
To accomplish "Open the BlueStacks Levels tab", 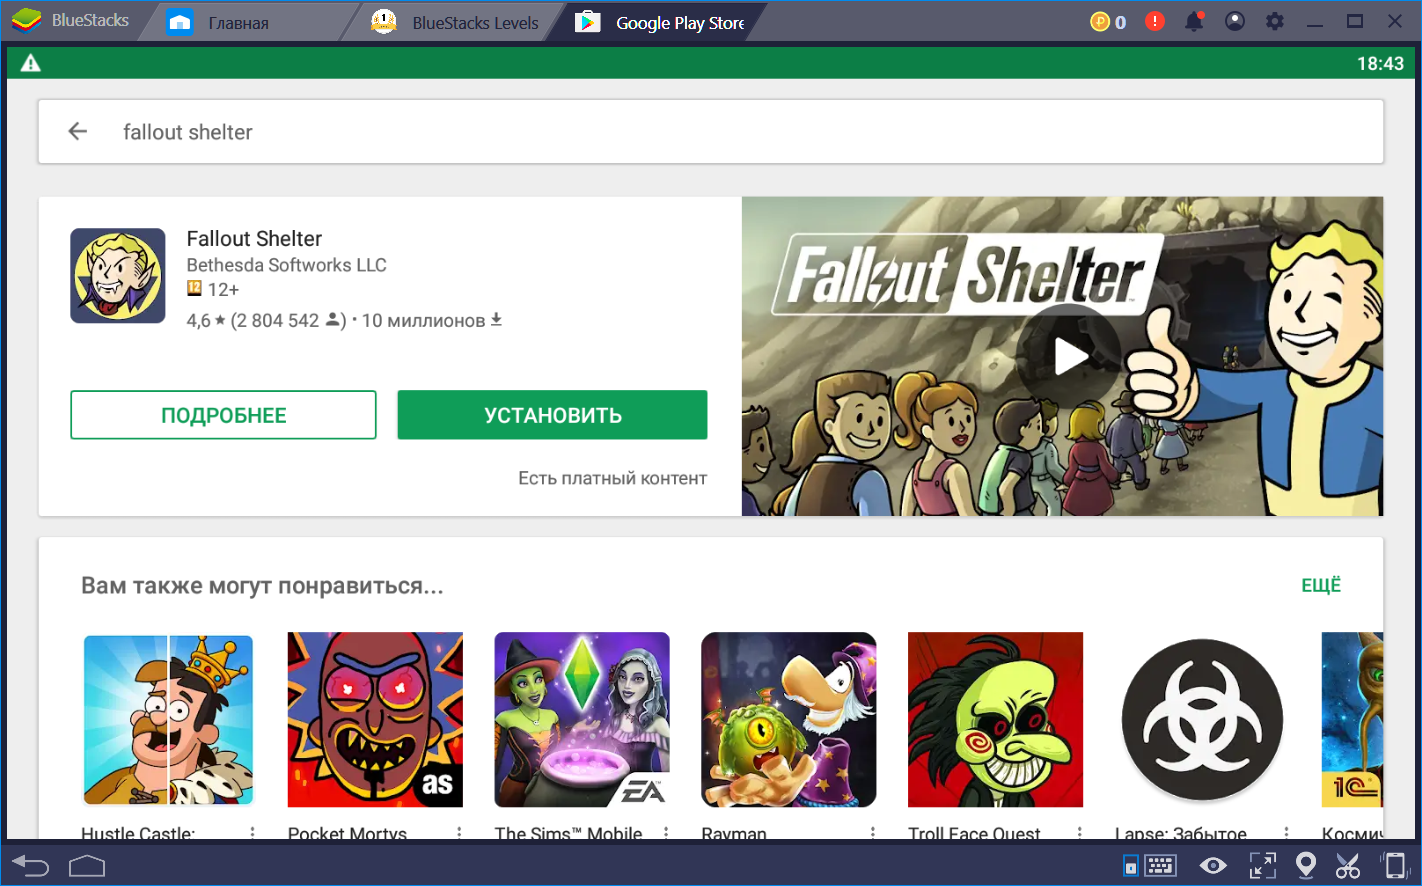I will 455,23.
